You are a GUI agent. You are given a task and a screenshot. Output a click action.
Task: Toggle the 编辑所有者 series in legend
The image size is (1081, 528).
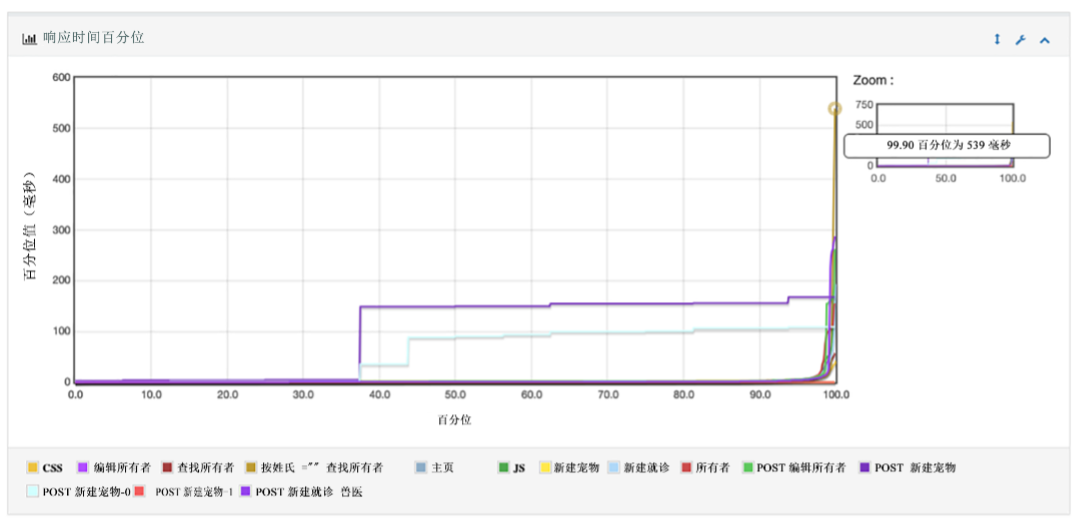122,467
